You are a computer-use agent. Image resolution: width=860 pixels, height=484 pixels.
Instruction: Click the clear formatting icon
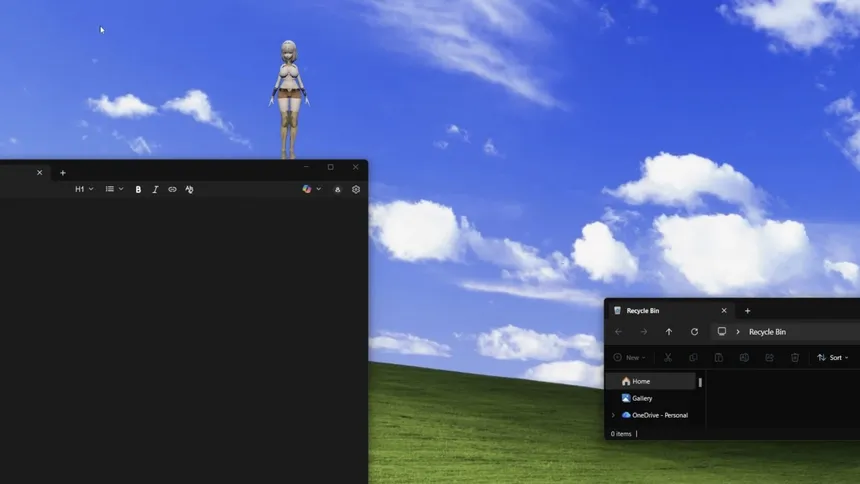pyautogui.click(x=189, y=189)
